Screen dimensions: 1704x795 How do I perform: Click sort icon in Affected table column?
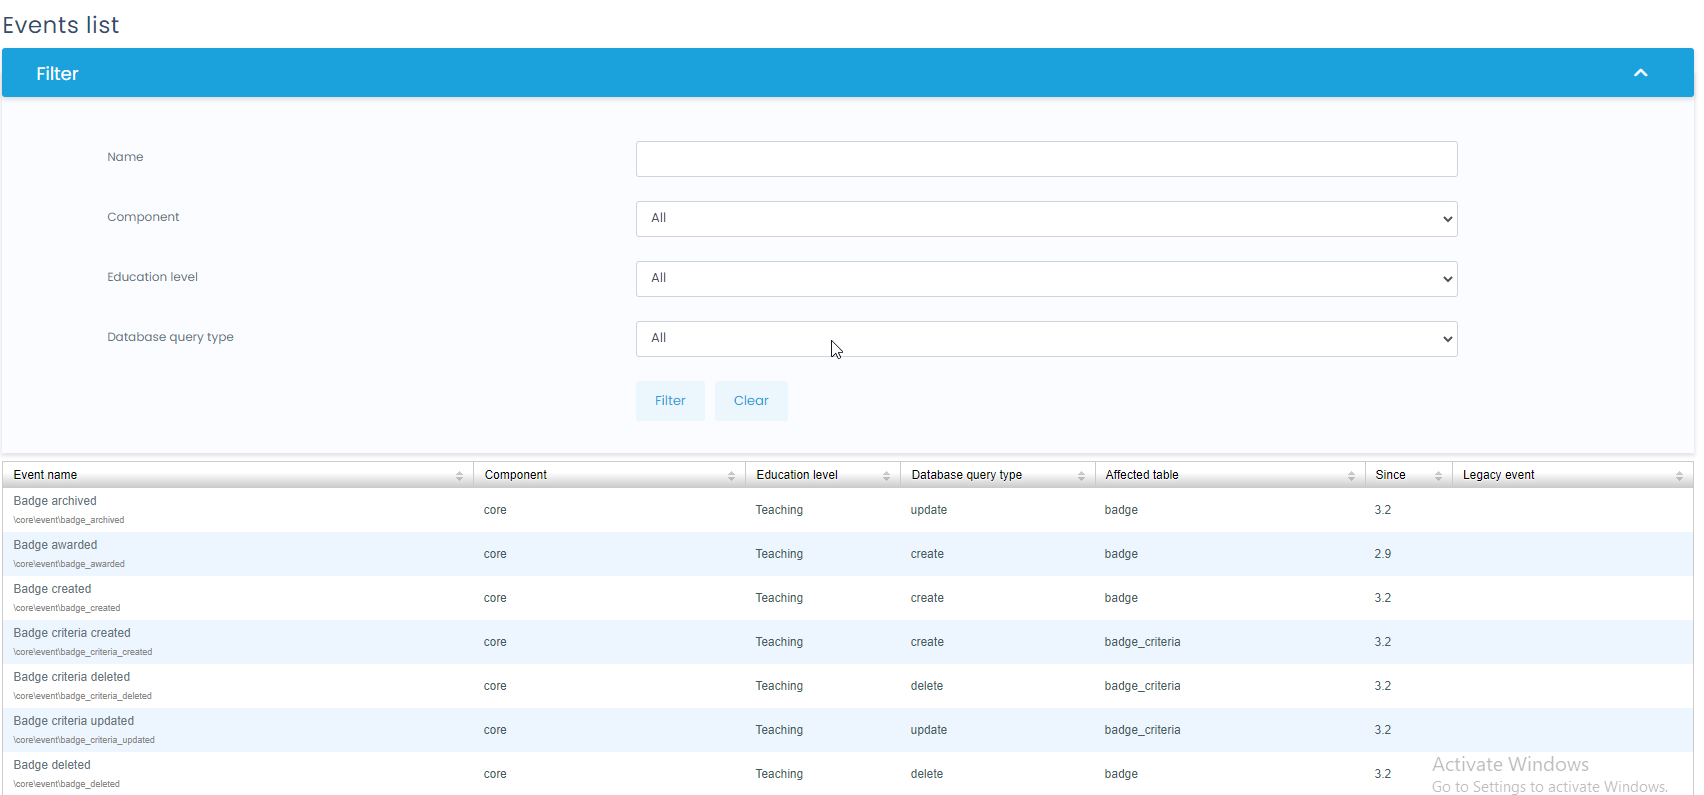(1351, 476)
